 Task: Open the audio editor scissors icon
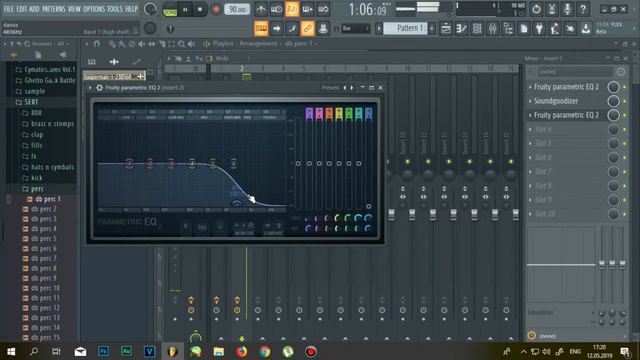tap(552, 9)
